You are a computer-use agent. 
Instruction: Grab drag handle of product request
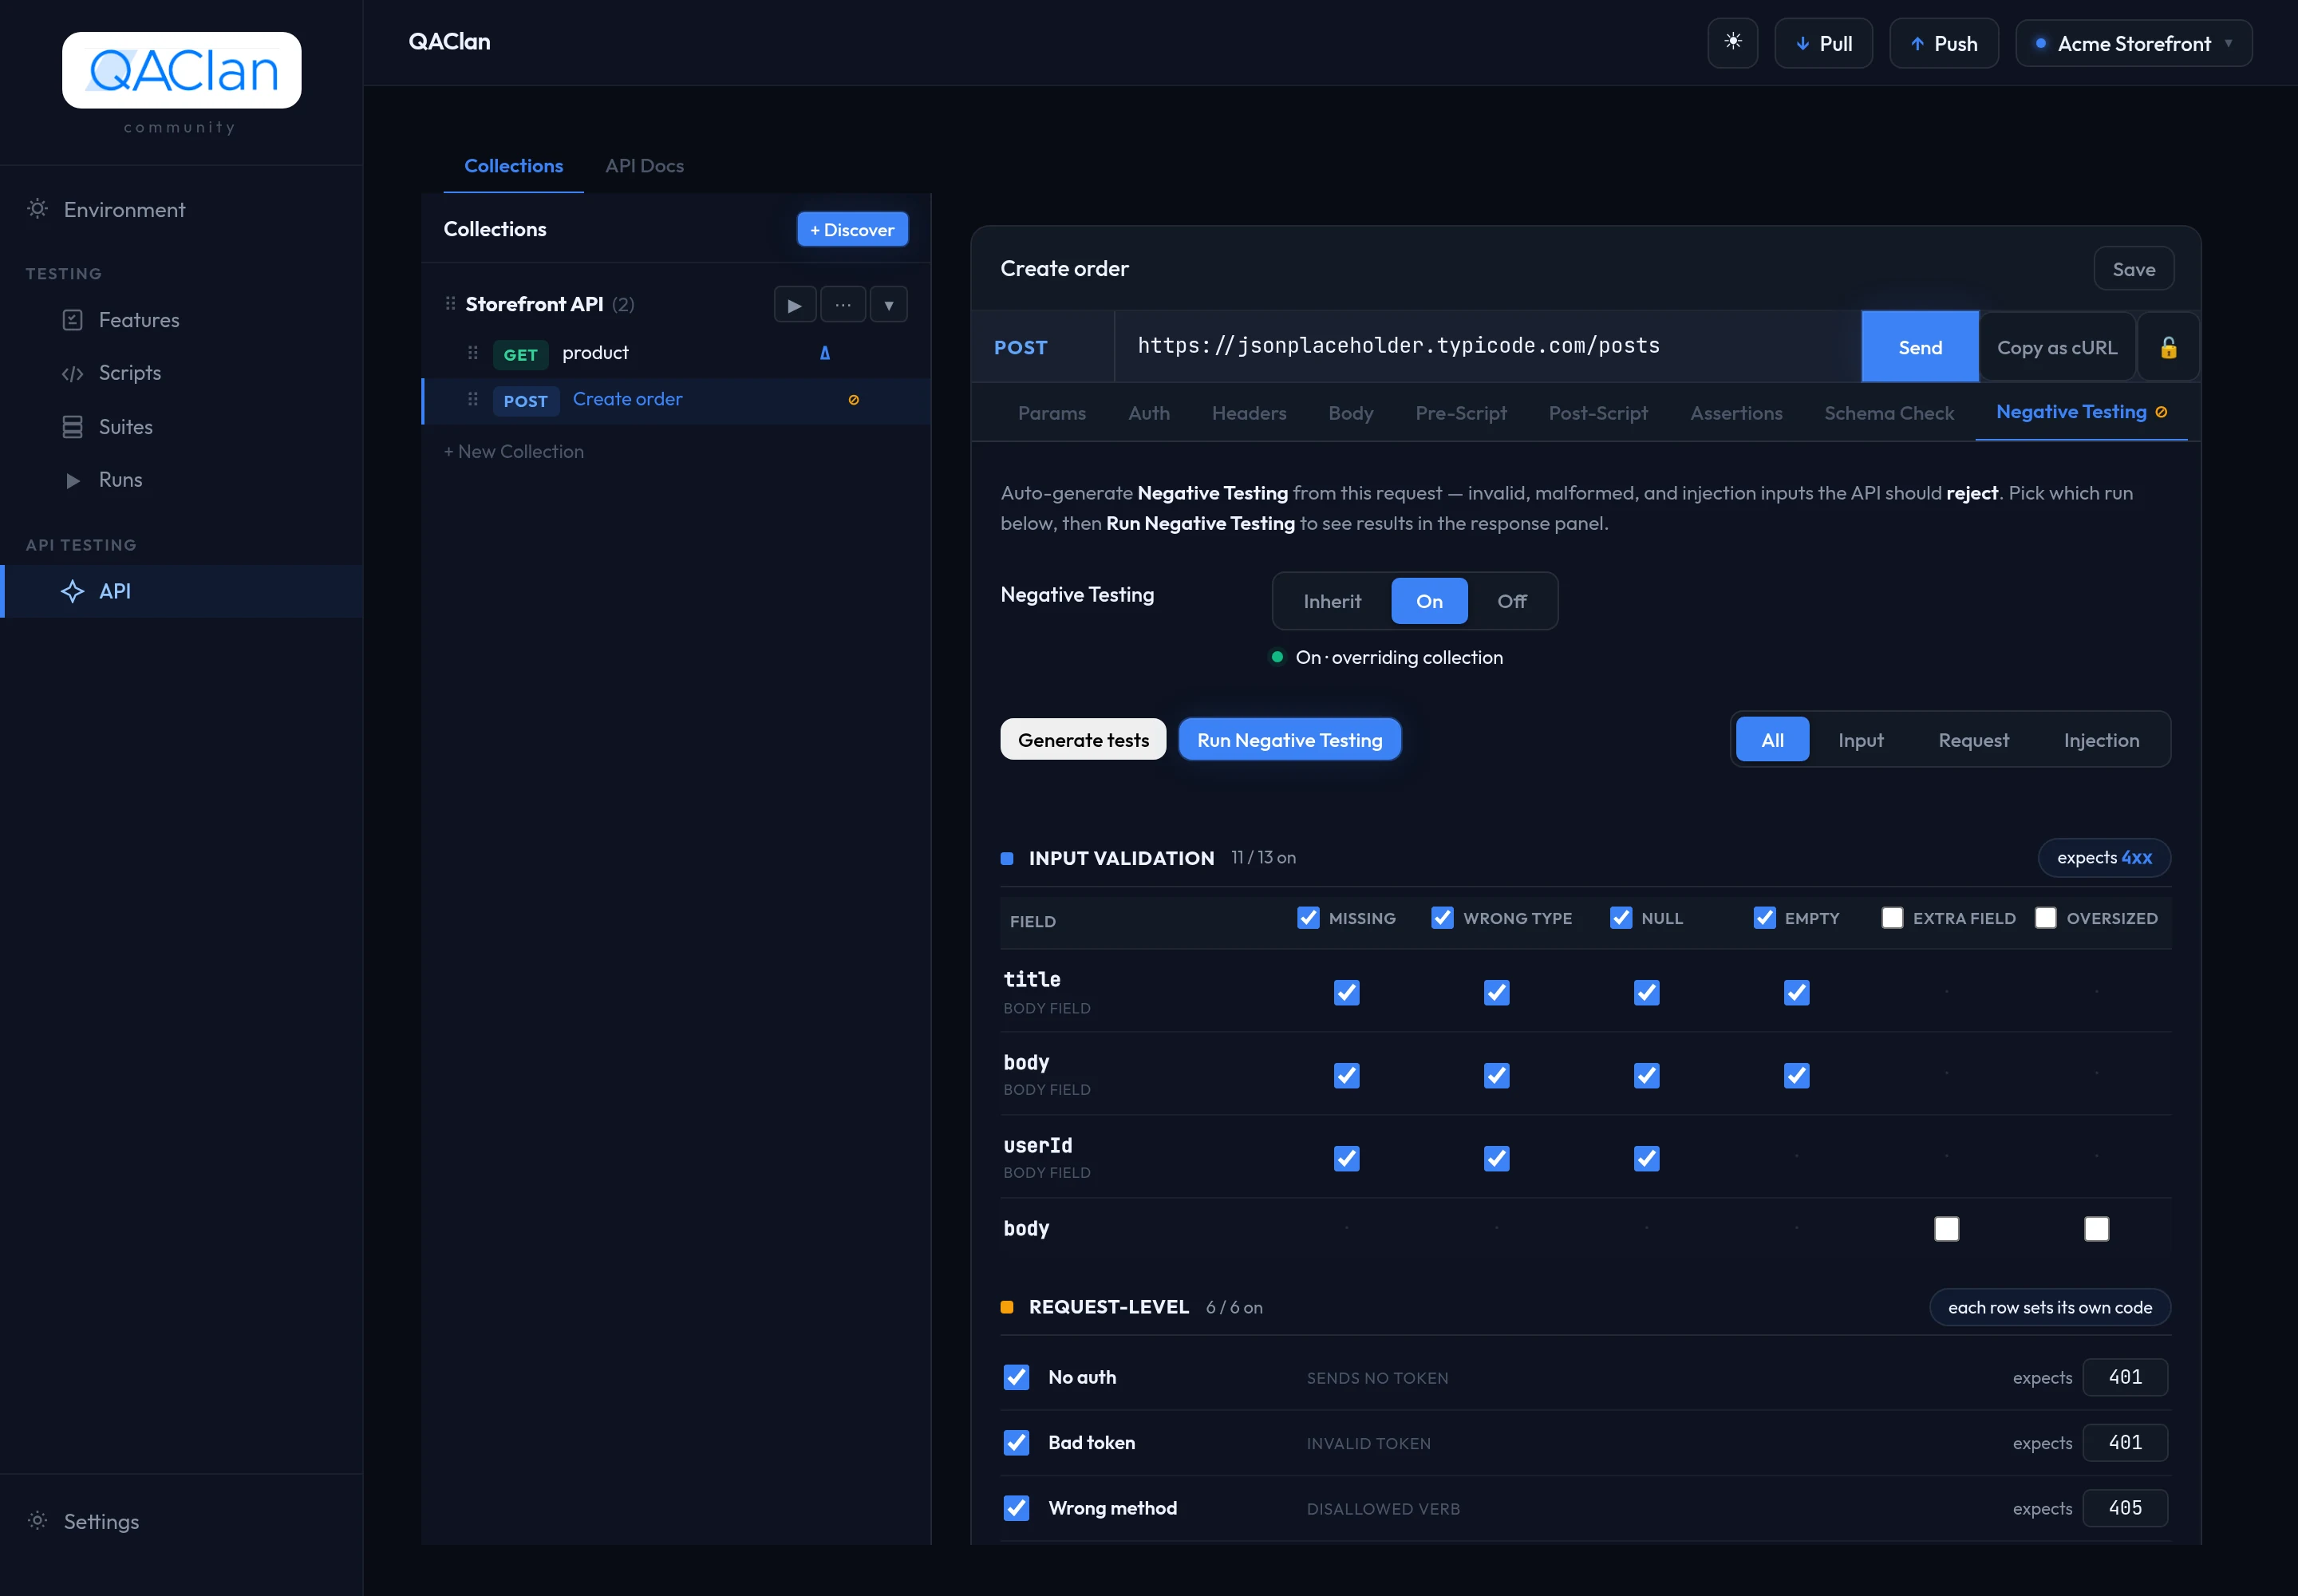[473, 352]
